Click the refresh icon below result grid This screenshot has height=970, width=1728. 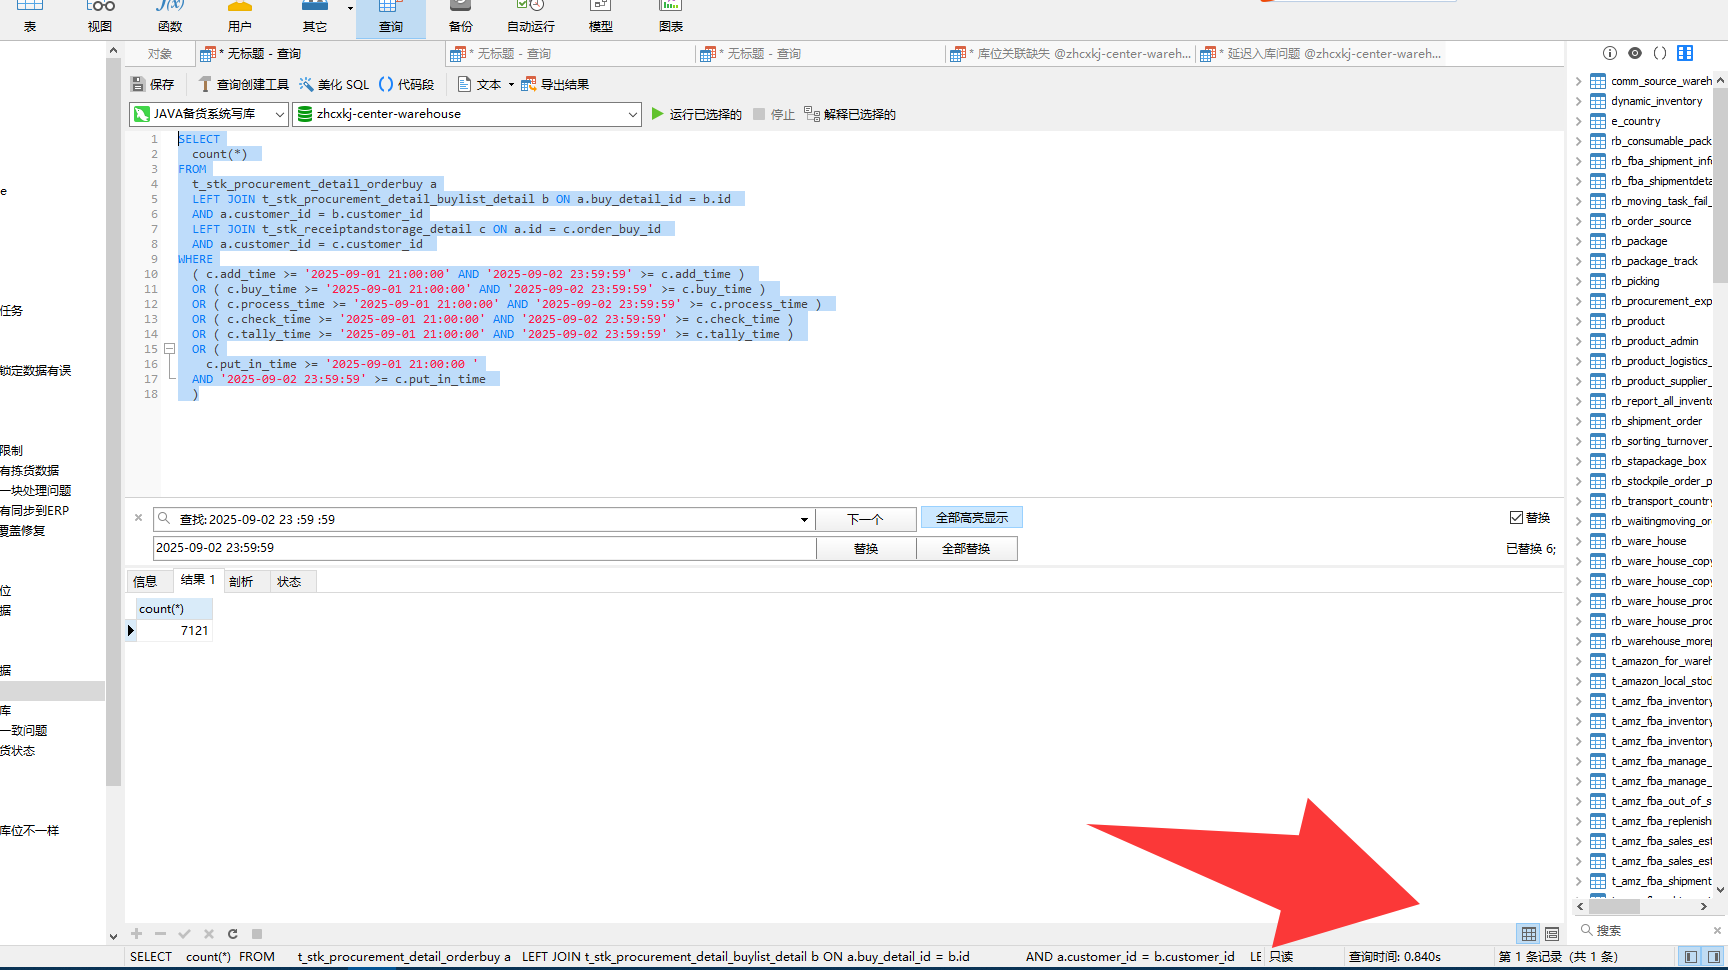[x=233, y=934]
